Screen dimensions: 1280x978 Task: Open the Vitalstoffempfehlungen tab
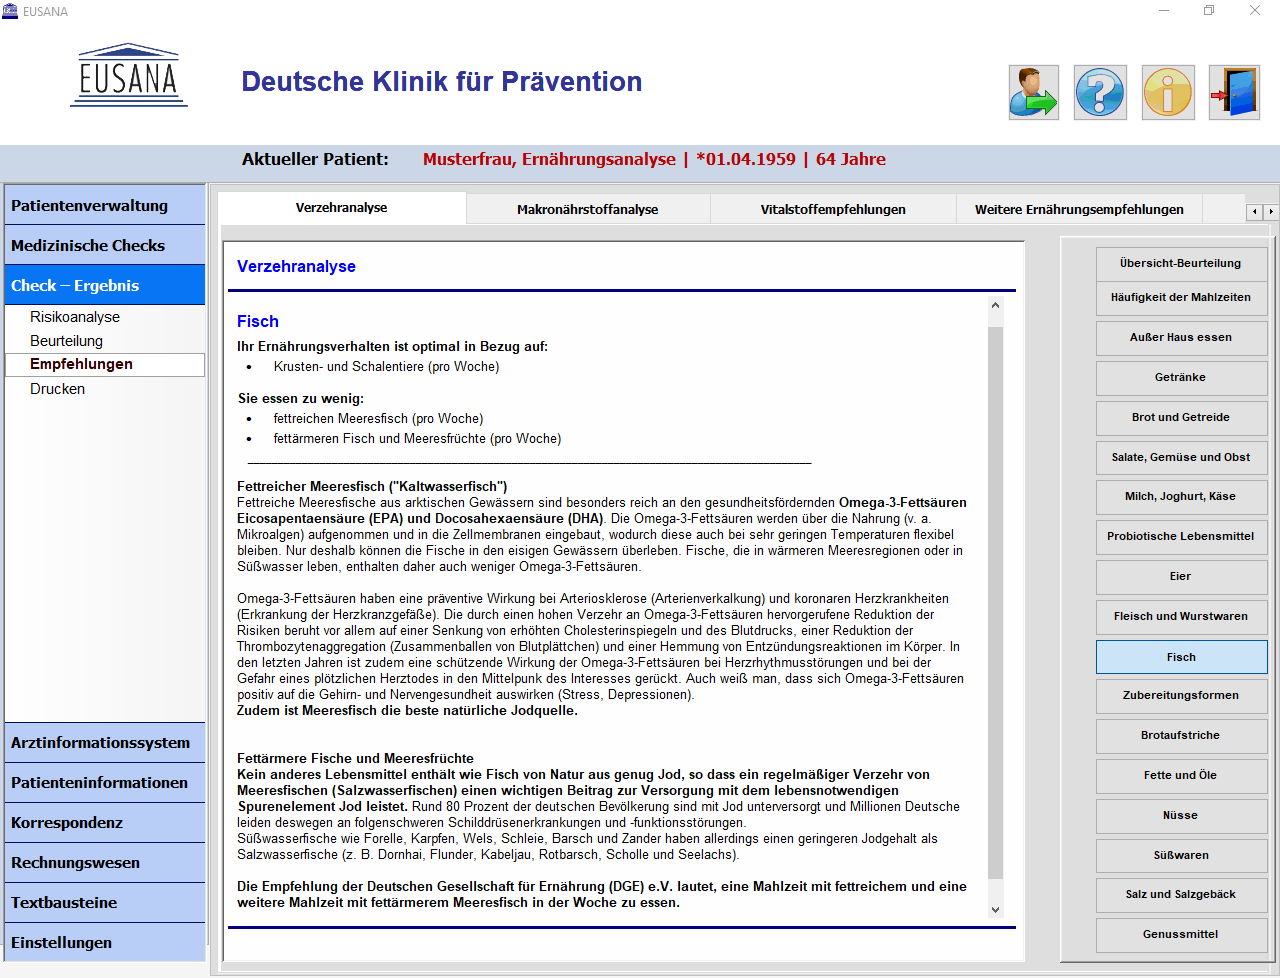click(833, 209)
